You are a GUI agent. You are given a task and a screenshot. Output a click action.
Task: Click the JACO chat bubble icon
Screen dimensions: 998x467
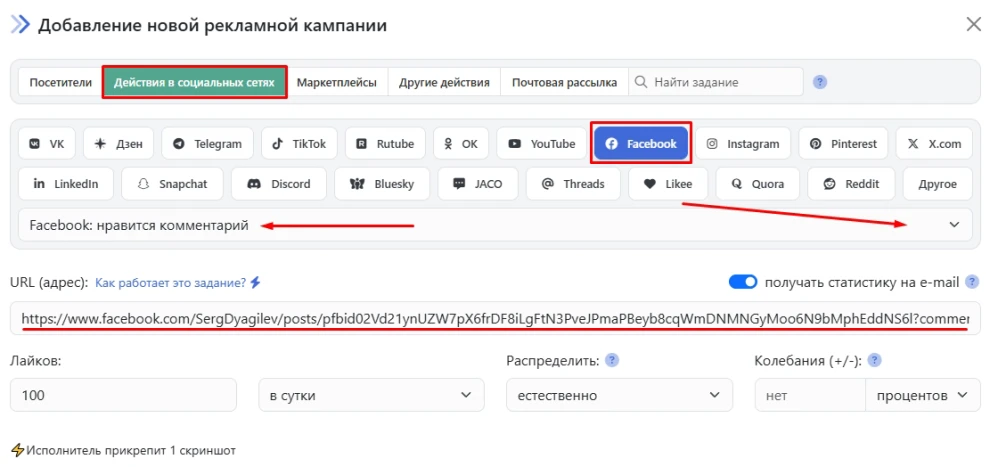coord(459,184)
